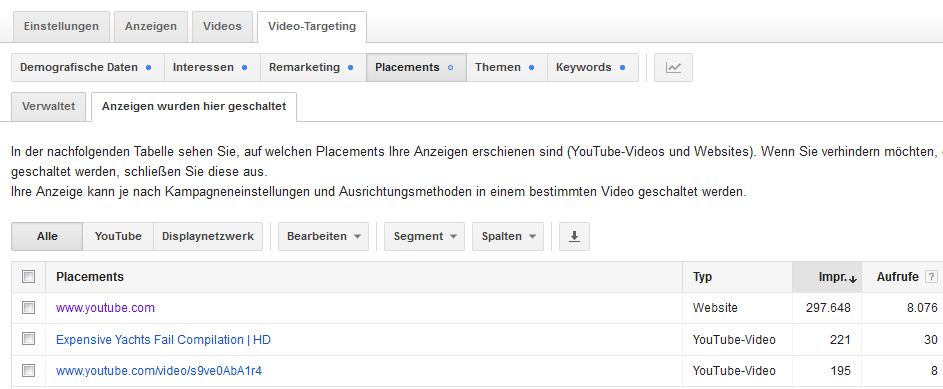The height and width of the screenshot is (389, 943).
Task: Open the Aufrufe help question mark
Action: pos(931,277)
